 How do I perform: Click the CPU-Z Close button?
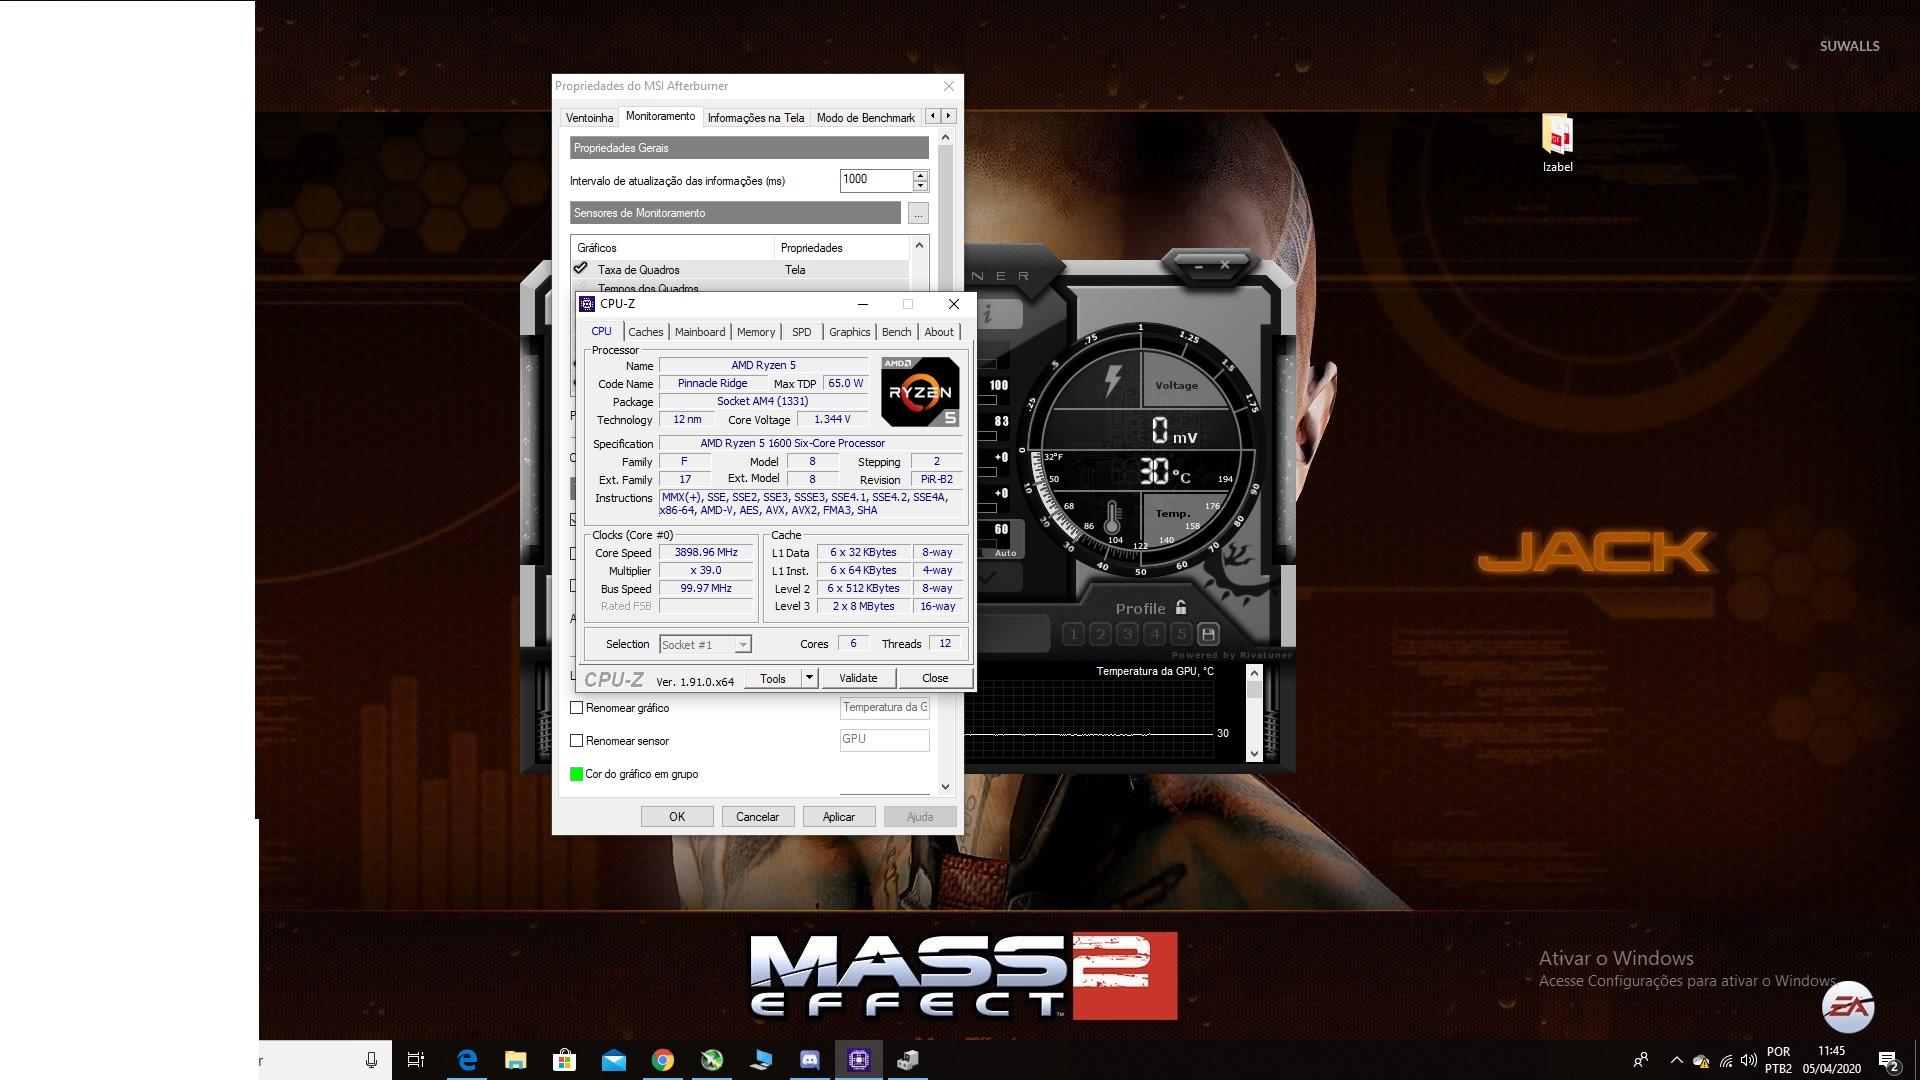point(935,678)
